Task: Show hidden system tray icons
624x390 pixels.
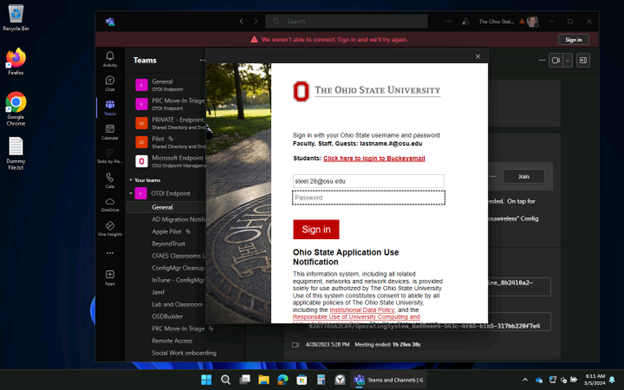Action: coord(525,380)
